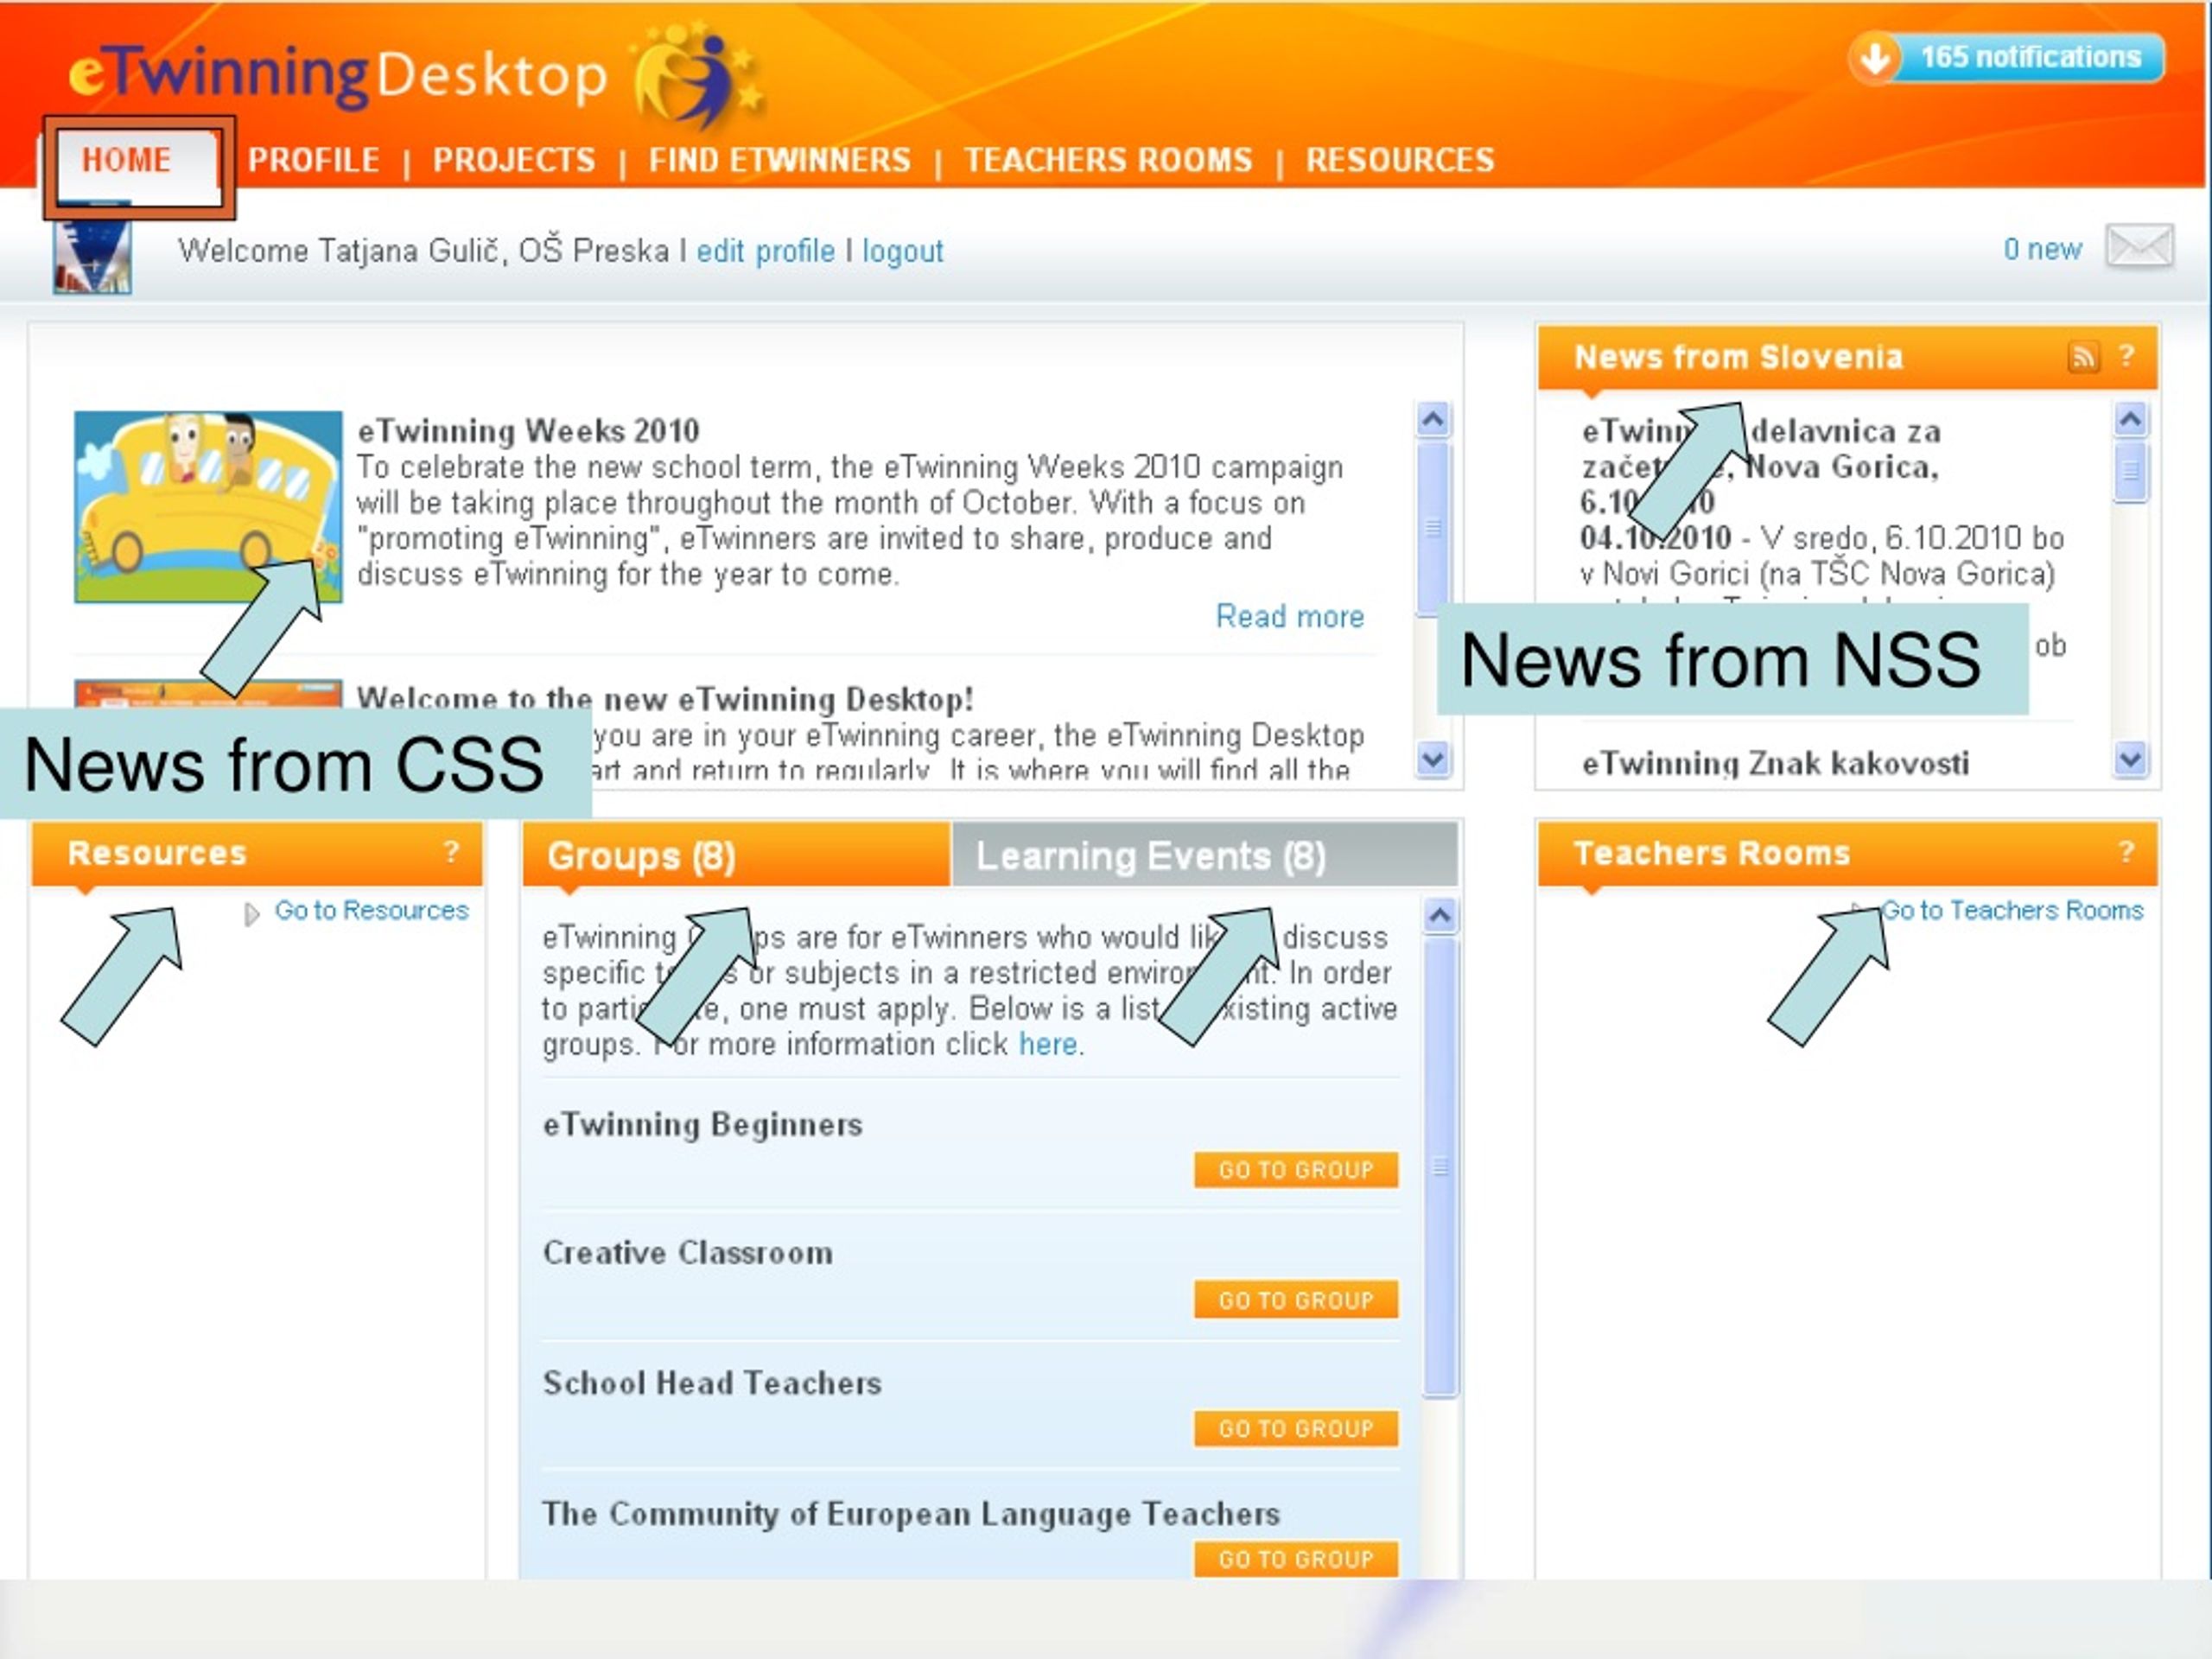Click the main news panel scrollbar thumb
The height and width of the screenshot is (1659, 2212).
(x=1433, y=528)
